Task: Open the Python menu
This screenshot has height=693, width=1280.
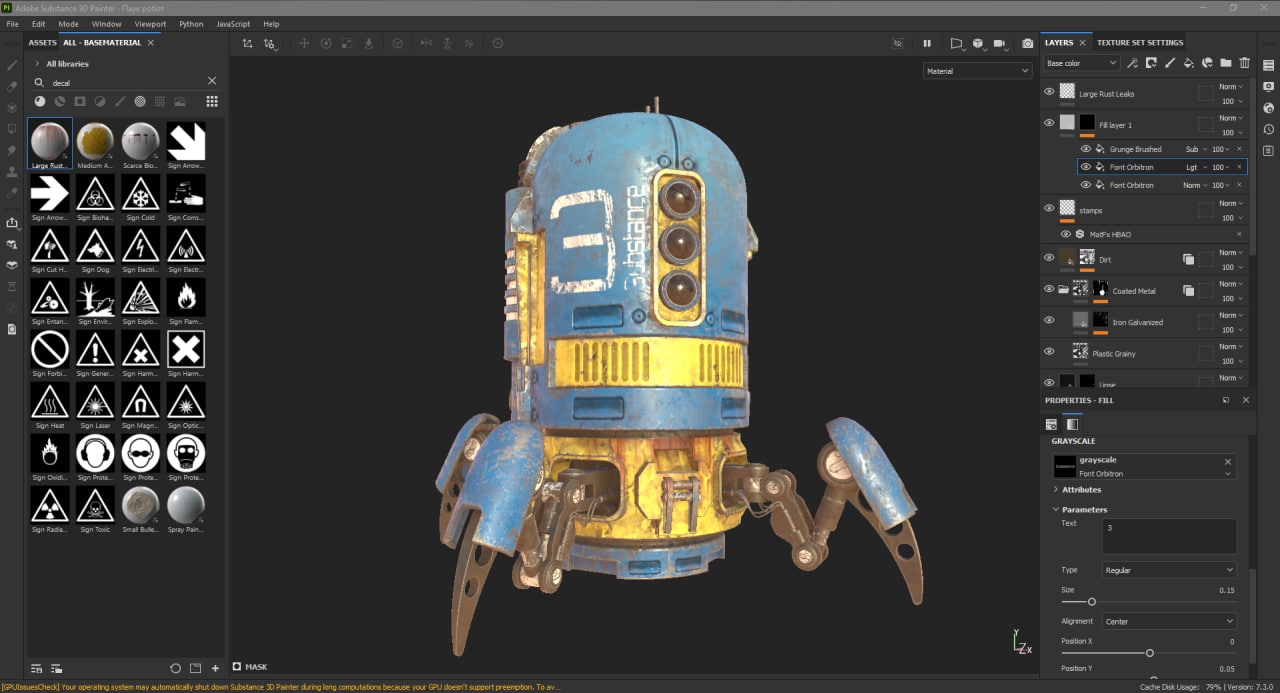Action: coord(191,24)
